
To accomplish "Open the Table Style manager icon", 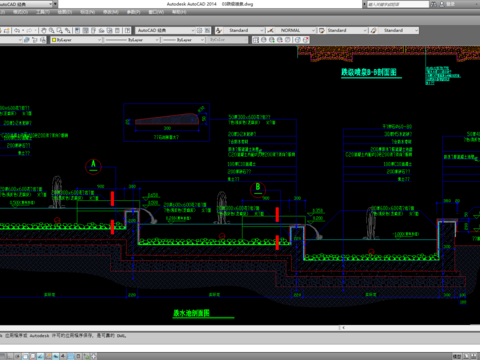I will coord(322,30).
